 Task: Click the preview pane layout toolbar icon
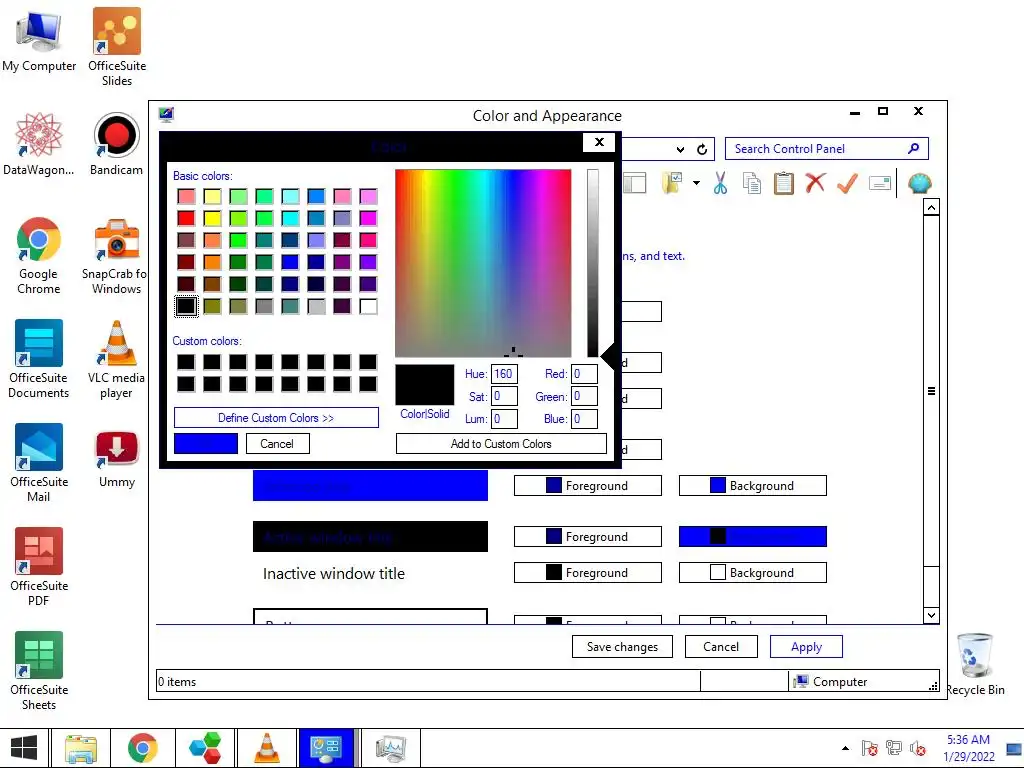[634, 184]
